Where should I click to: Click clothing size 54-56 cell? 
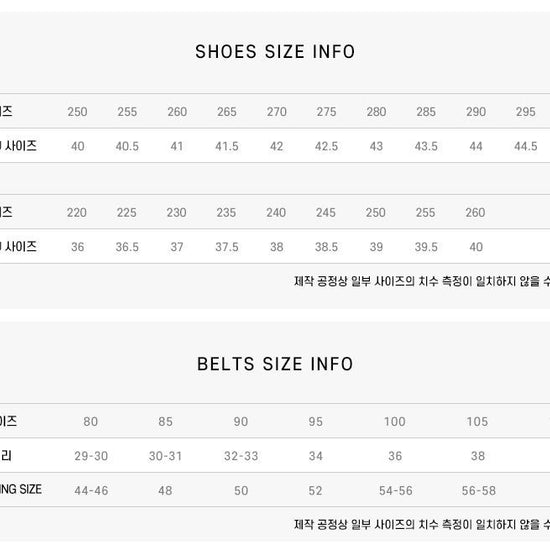396,490
